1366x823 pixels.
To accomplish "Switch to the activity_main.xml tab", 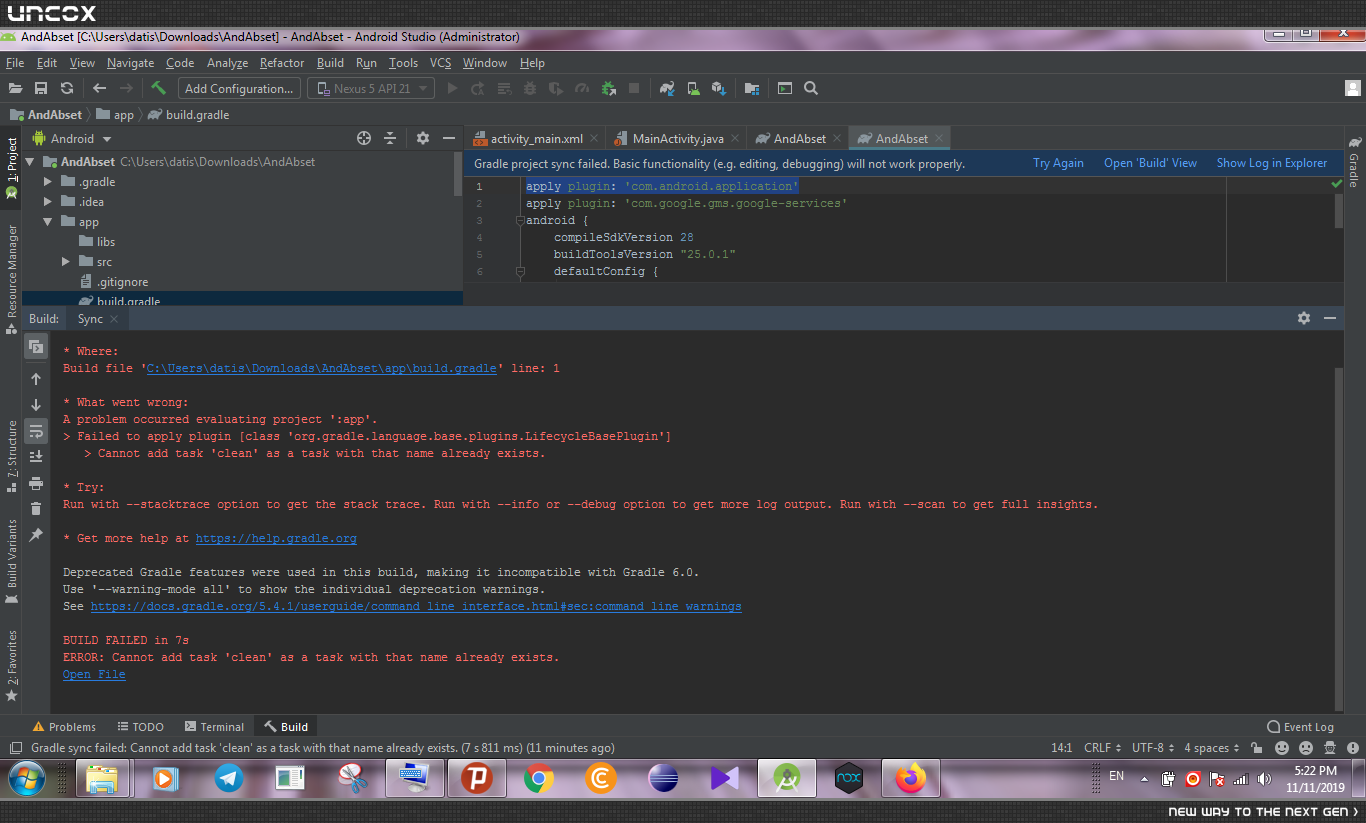I will pos(536,139).
